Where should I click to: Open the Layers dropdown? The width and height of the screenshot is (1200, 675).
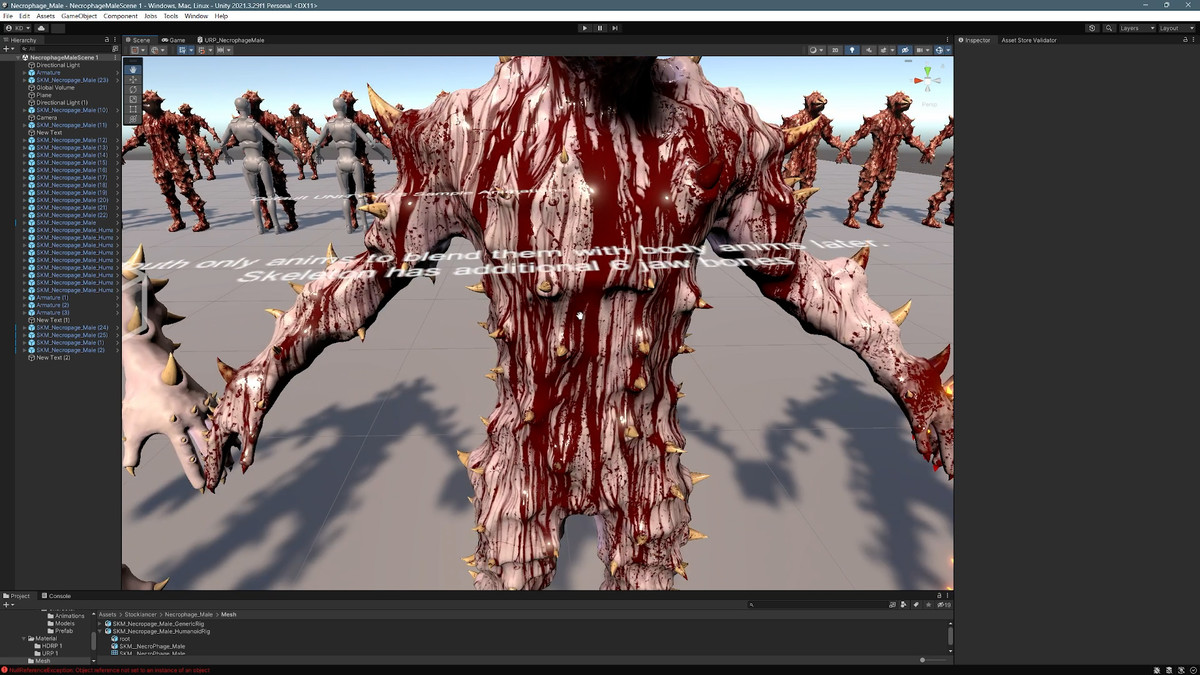click(x=1136, y=28)
